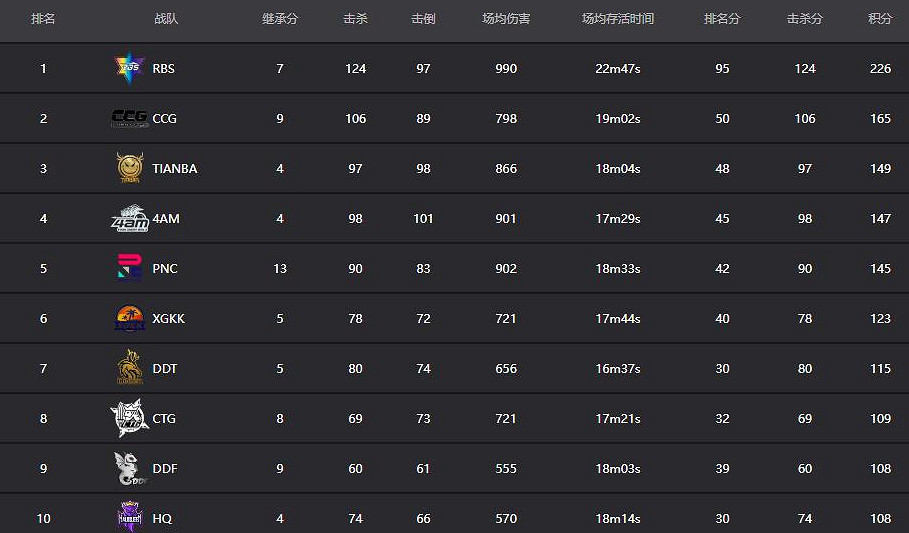Open the TIANBA team name link
The image size is (909, 533).
(175, 169)
